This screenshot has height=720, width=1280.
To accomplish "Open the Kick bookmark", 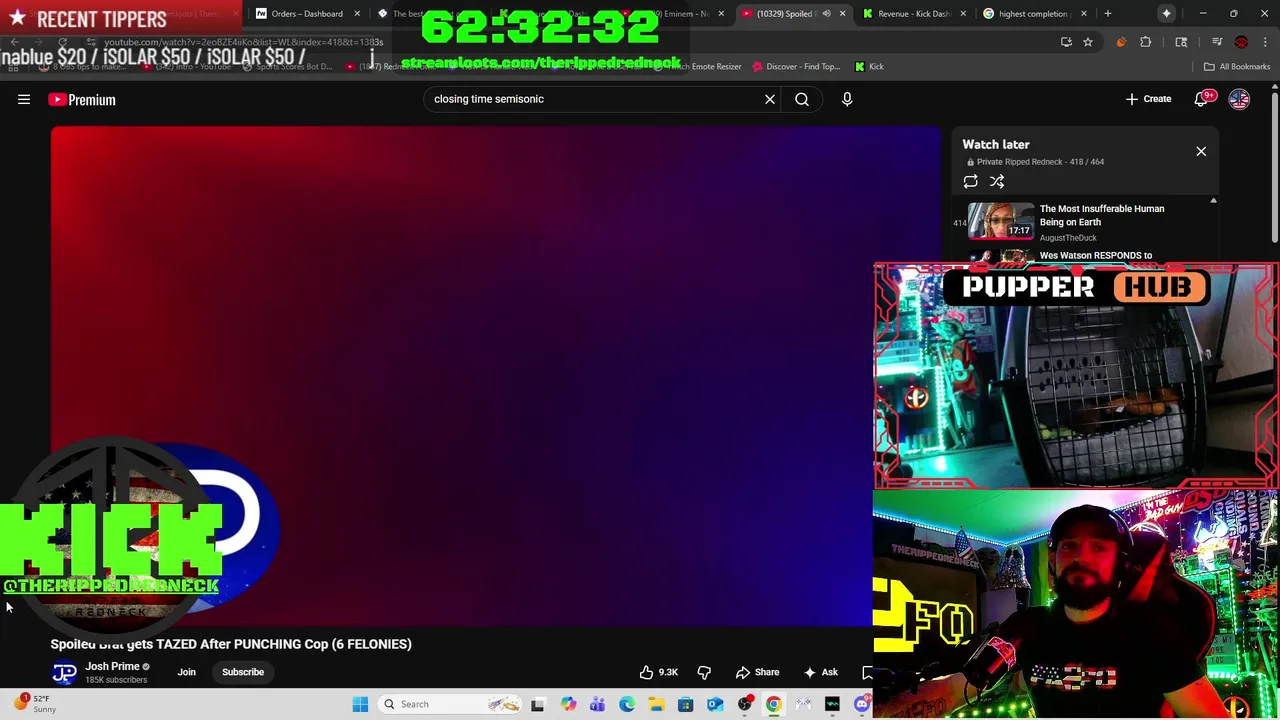I will pyautogui.click(x=869, y=67).
